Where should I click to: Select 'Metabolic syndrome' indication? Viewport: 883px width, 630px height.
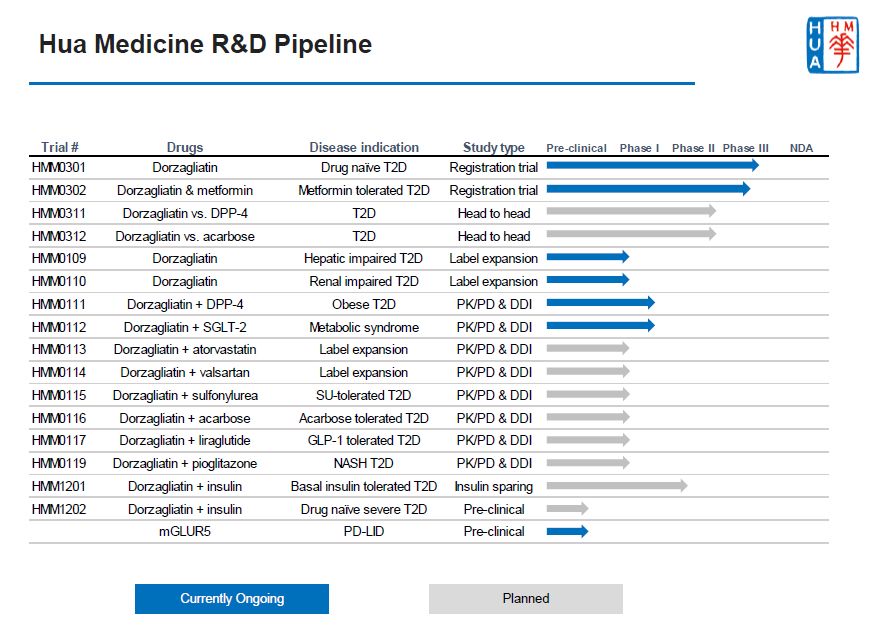click(364, 328)
